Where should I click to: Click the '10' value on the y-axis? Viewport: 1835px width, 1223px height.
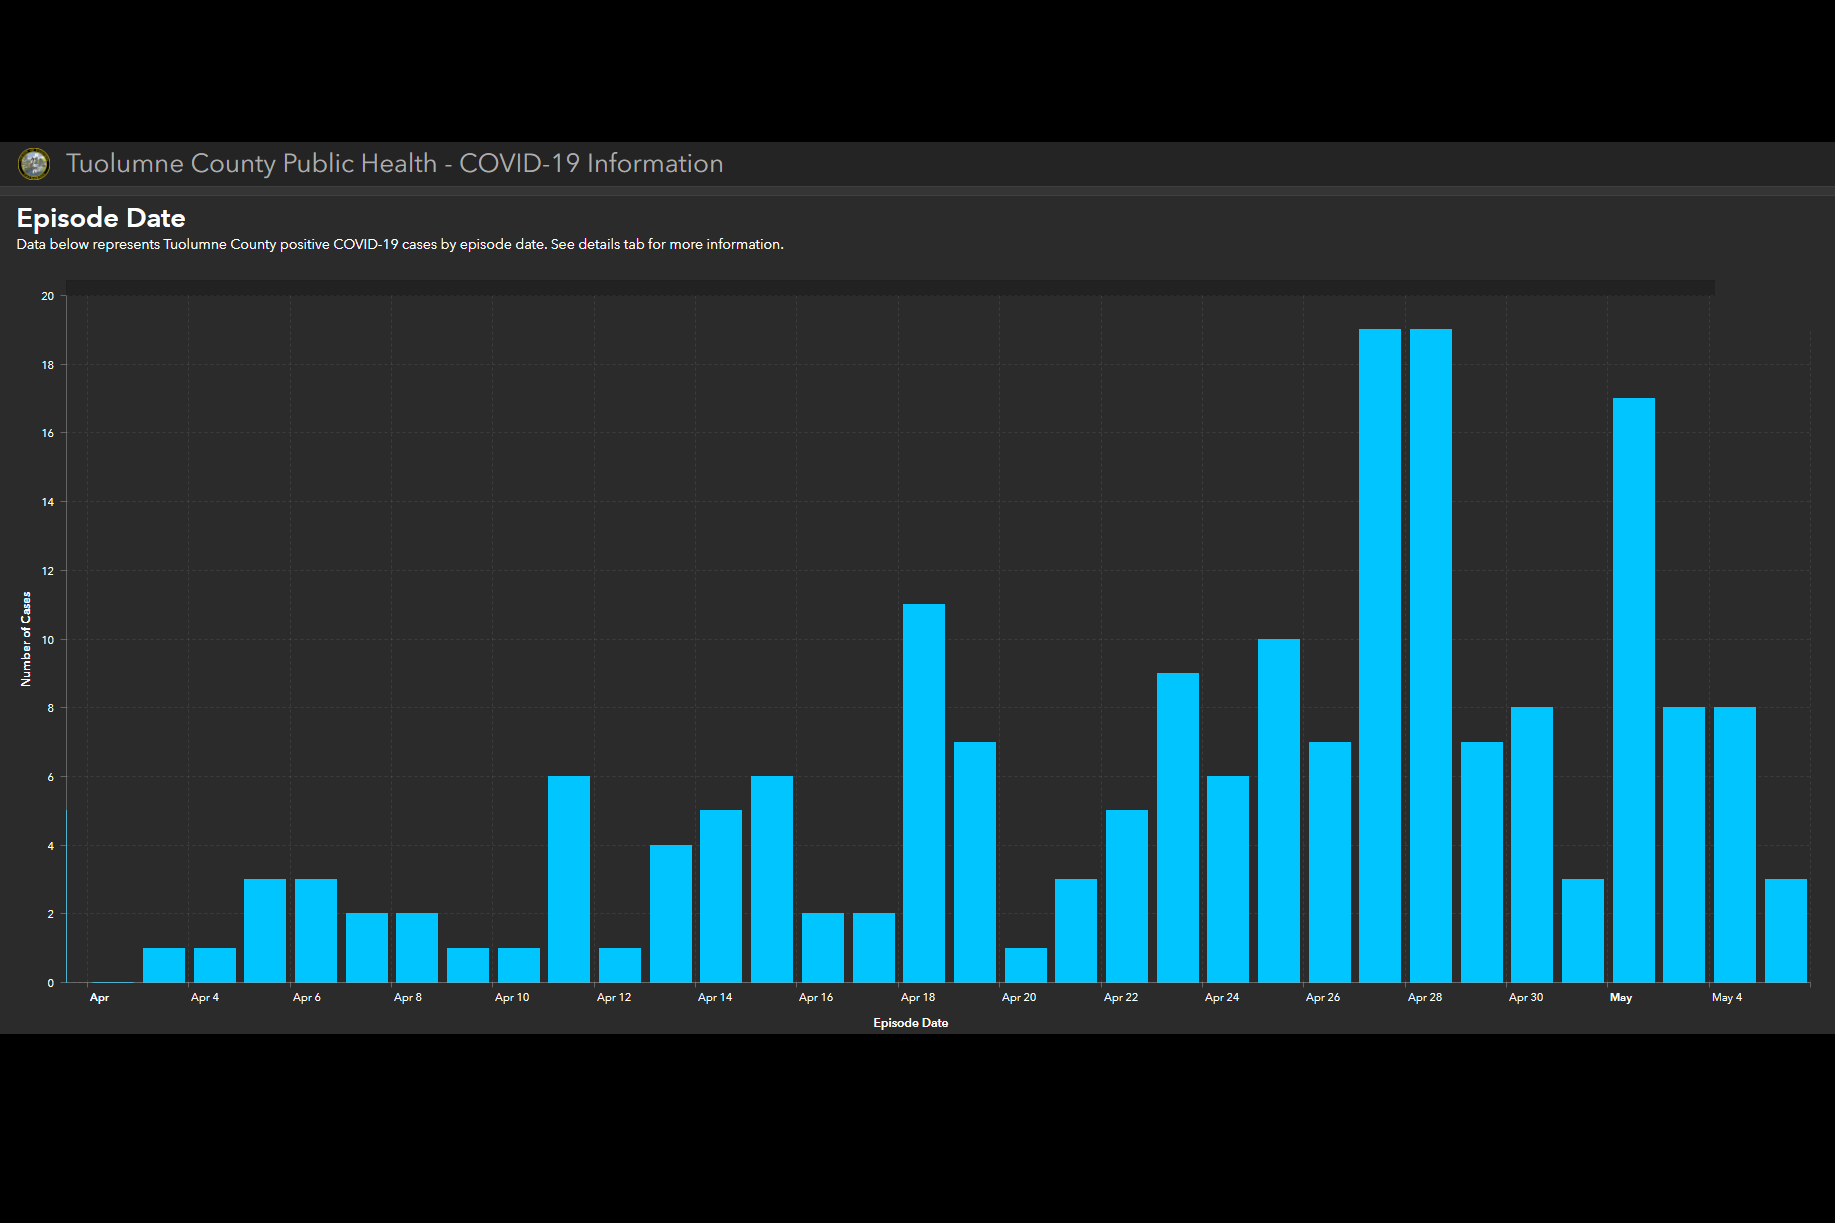tap(48, 640)
